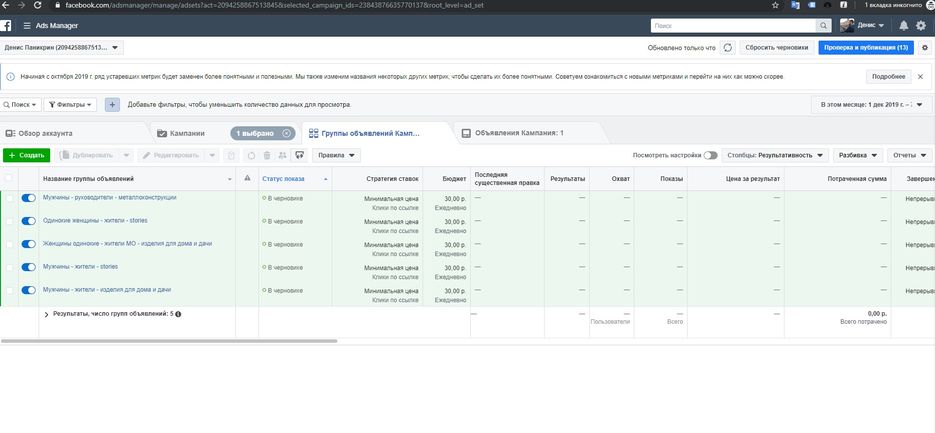Click the plus icon to add filter
The image size is (935, 433).
112,104
